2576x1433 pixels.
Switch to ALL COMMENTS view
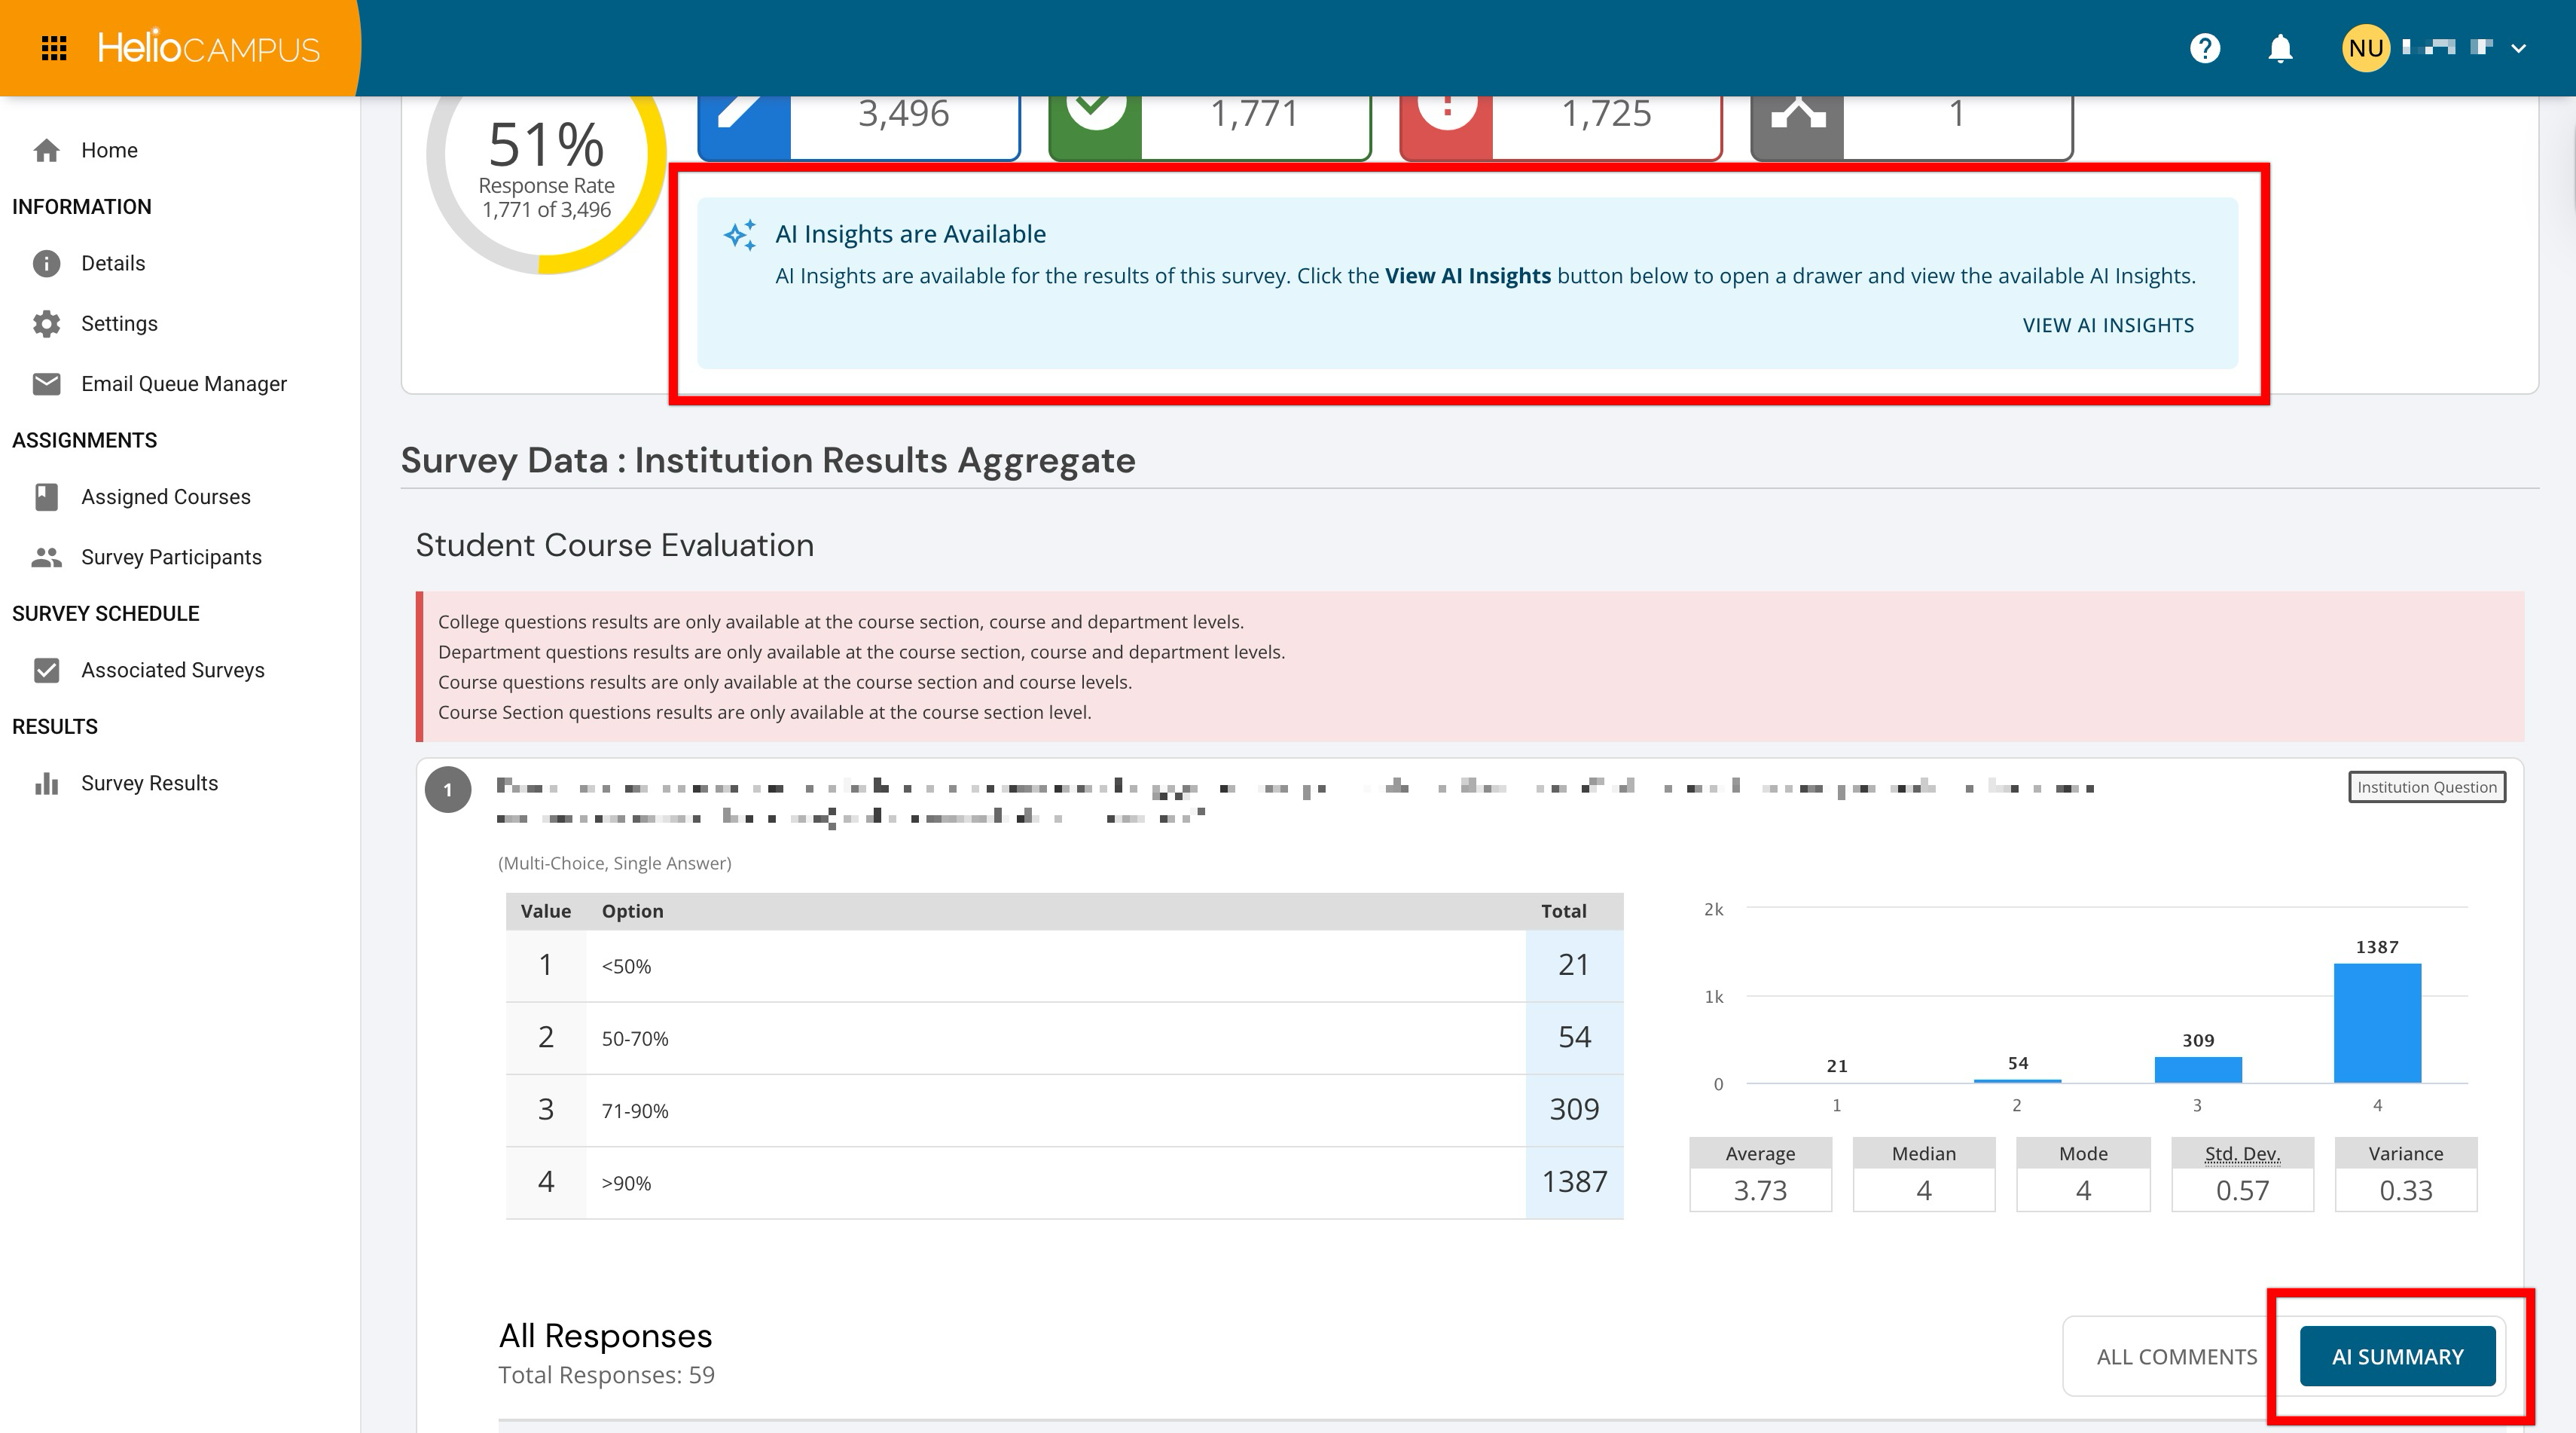pyautogui.click(x=2176, y=1356)
